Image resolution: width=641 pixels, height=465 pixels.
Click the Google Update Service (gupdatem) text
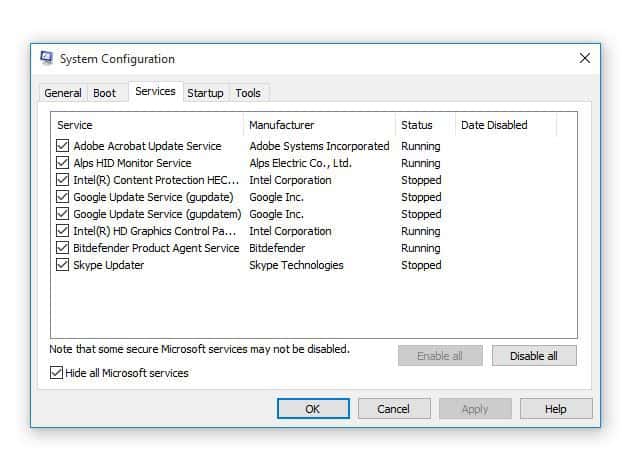pyautogui.click(x=157, y=214)
